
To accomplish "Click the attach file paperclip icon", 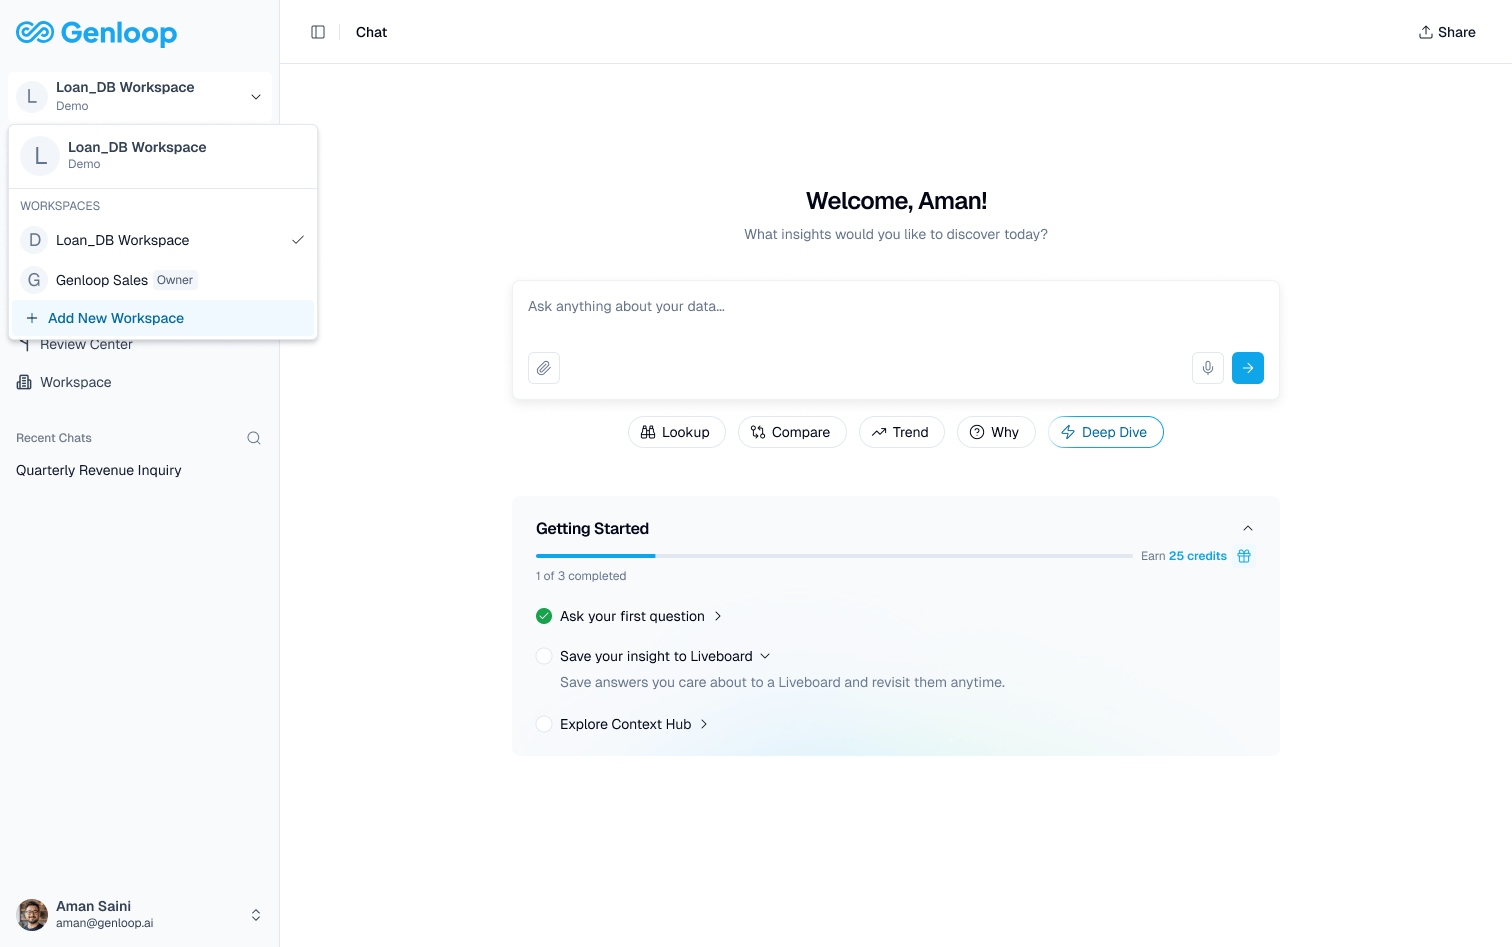I will coord(544,368).
